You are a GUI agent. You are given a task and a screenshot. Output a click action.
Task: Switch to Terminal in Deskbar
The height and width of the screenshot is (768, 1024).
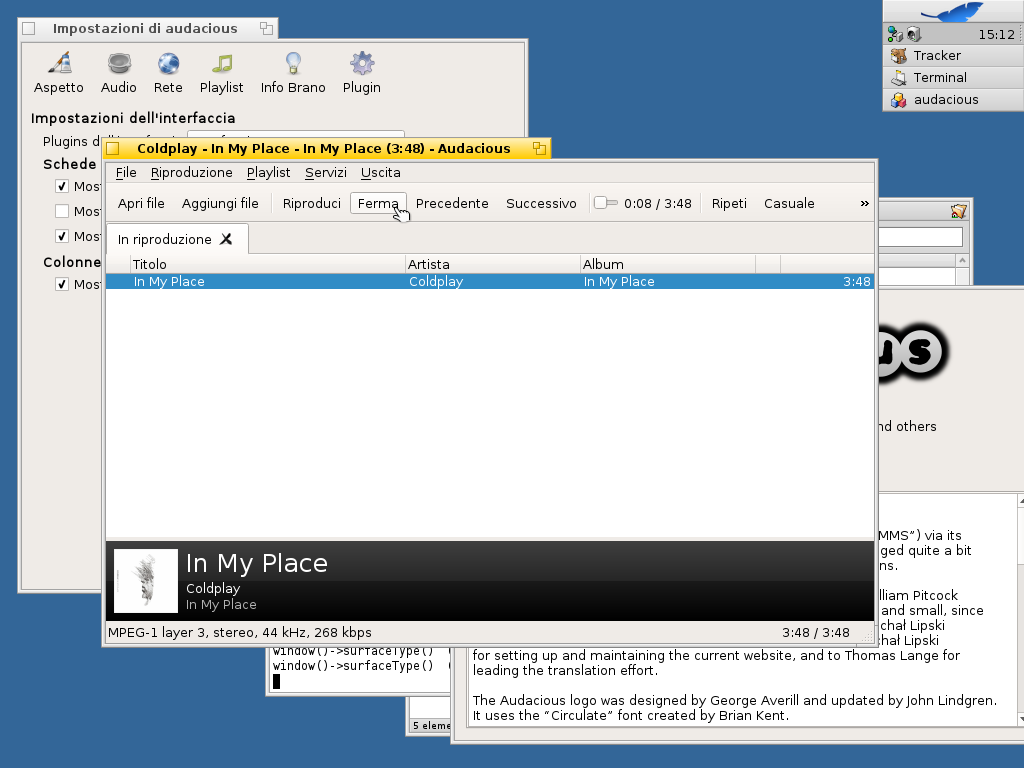coord(953,78)
